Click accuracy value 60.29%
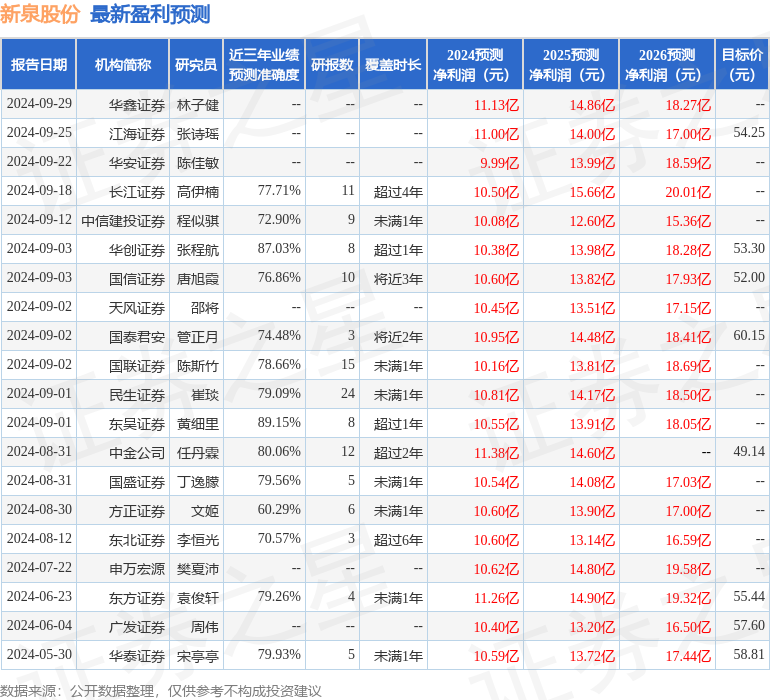Image resolution: width=770 pixels, height=700 pixels. pyautogui.click(x=279, y=509)
